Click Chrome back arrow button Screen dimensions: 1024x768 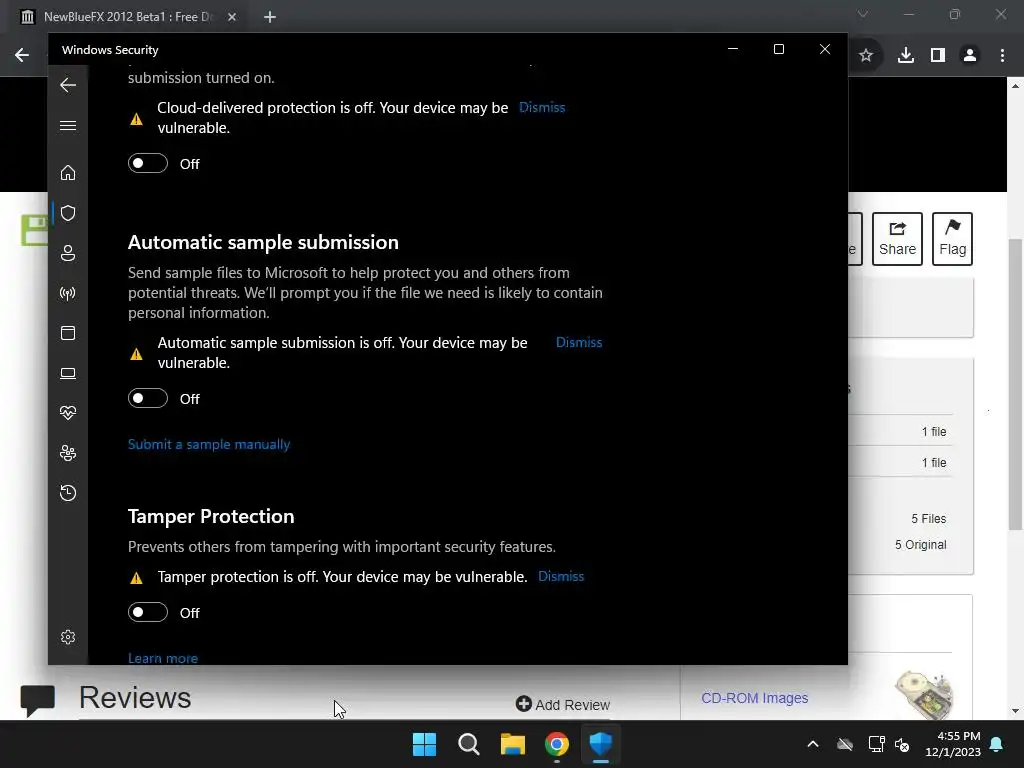tap(22, 55)
